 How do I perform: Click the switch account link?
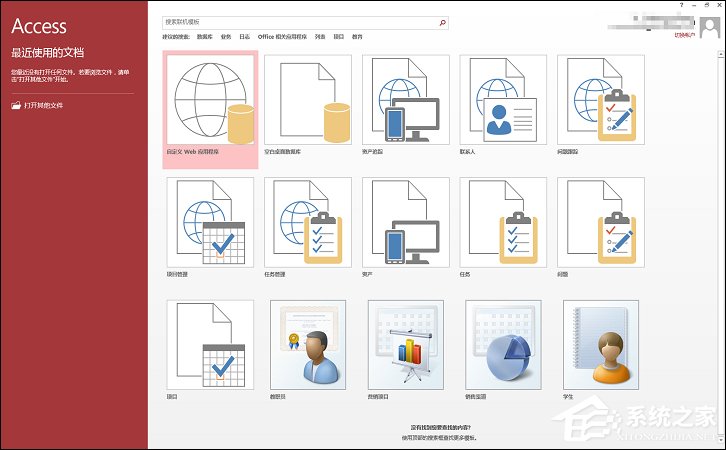pyautogui.click(x=685, y=35)
